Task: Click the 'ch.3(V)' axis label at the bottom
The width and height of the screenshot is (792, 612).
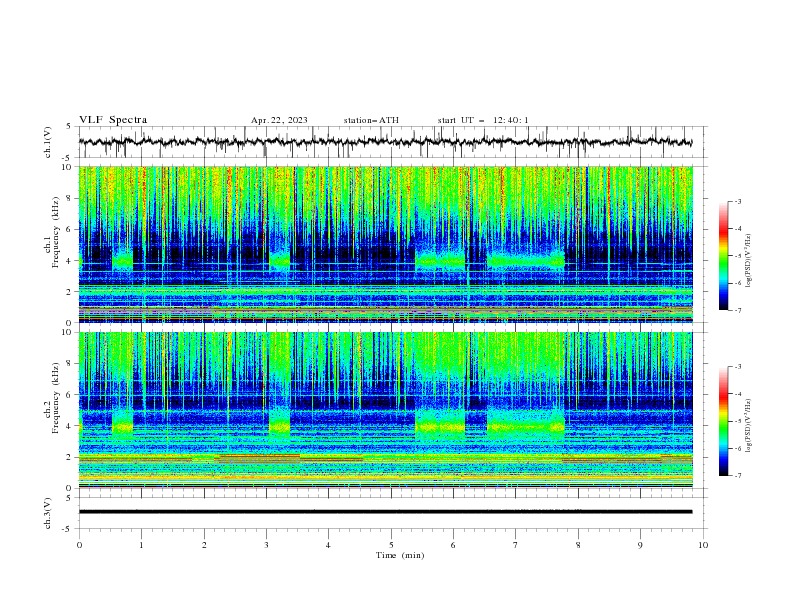Action: coord(48,513)
